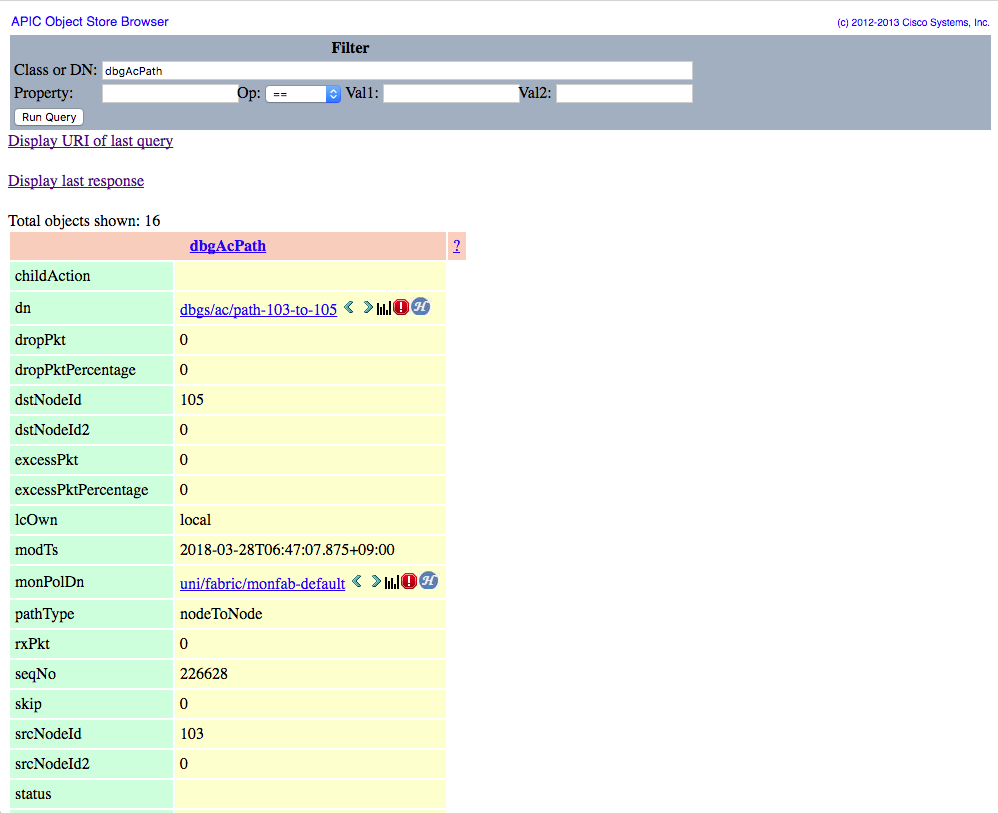The image size is (998, 813).
Task: Click the parent arrow icon in dn row
Action: [349, 308]
